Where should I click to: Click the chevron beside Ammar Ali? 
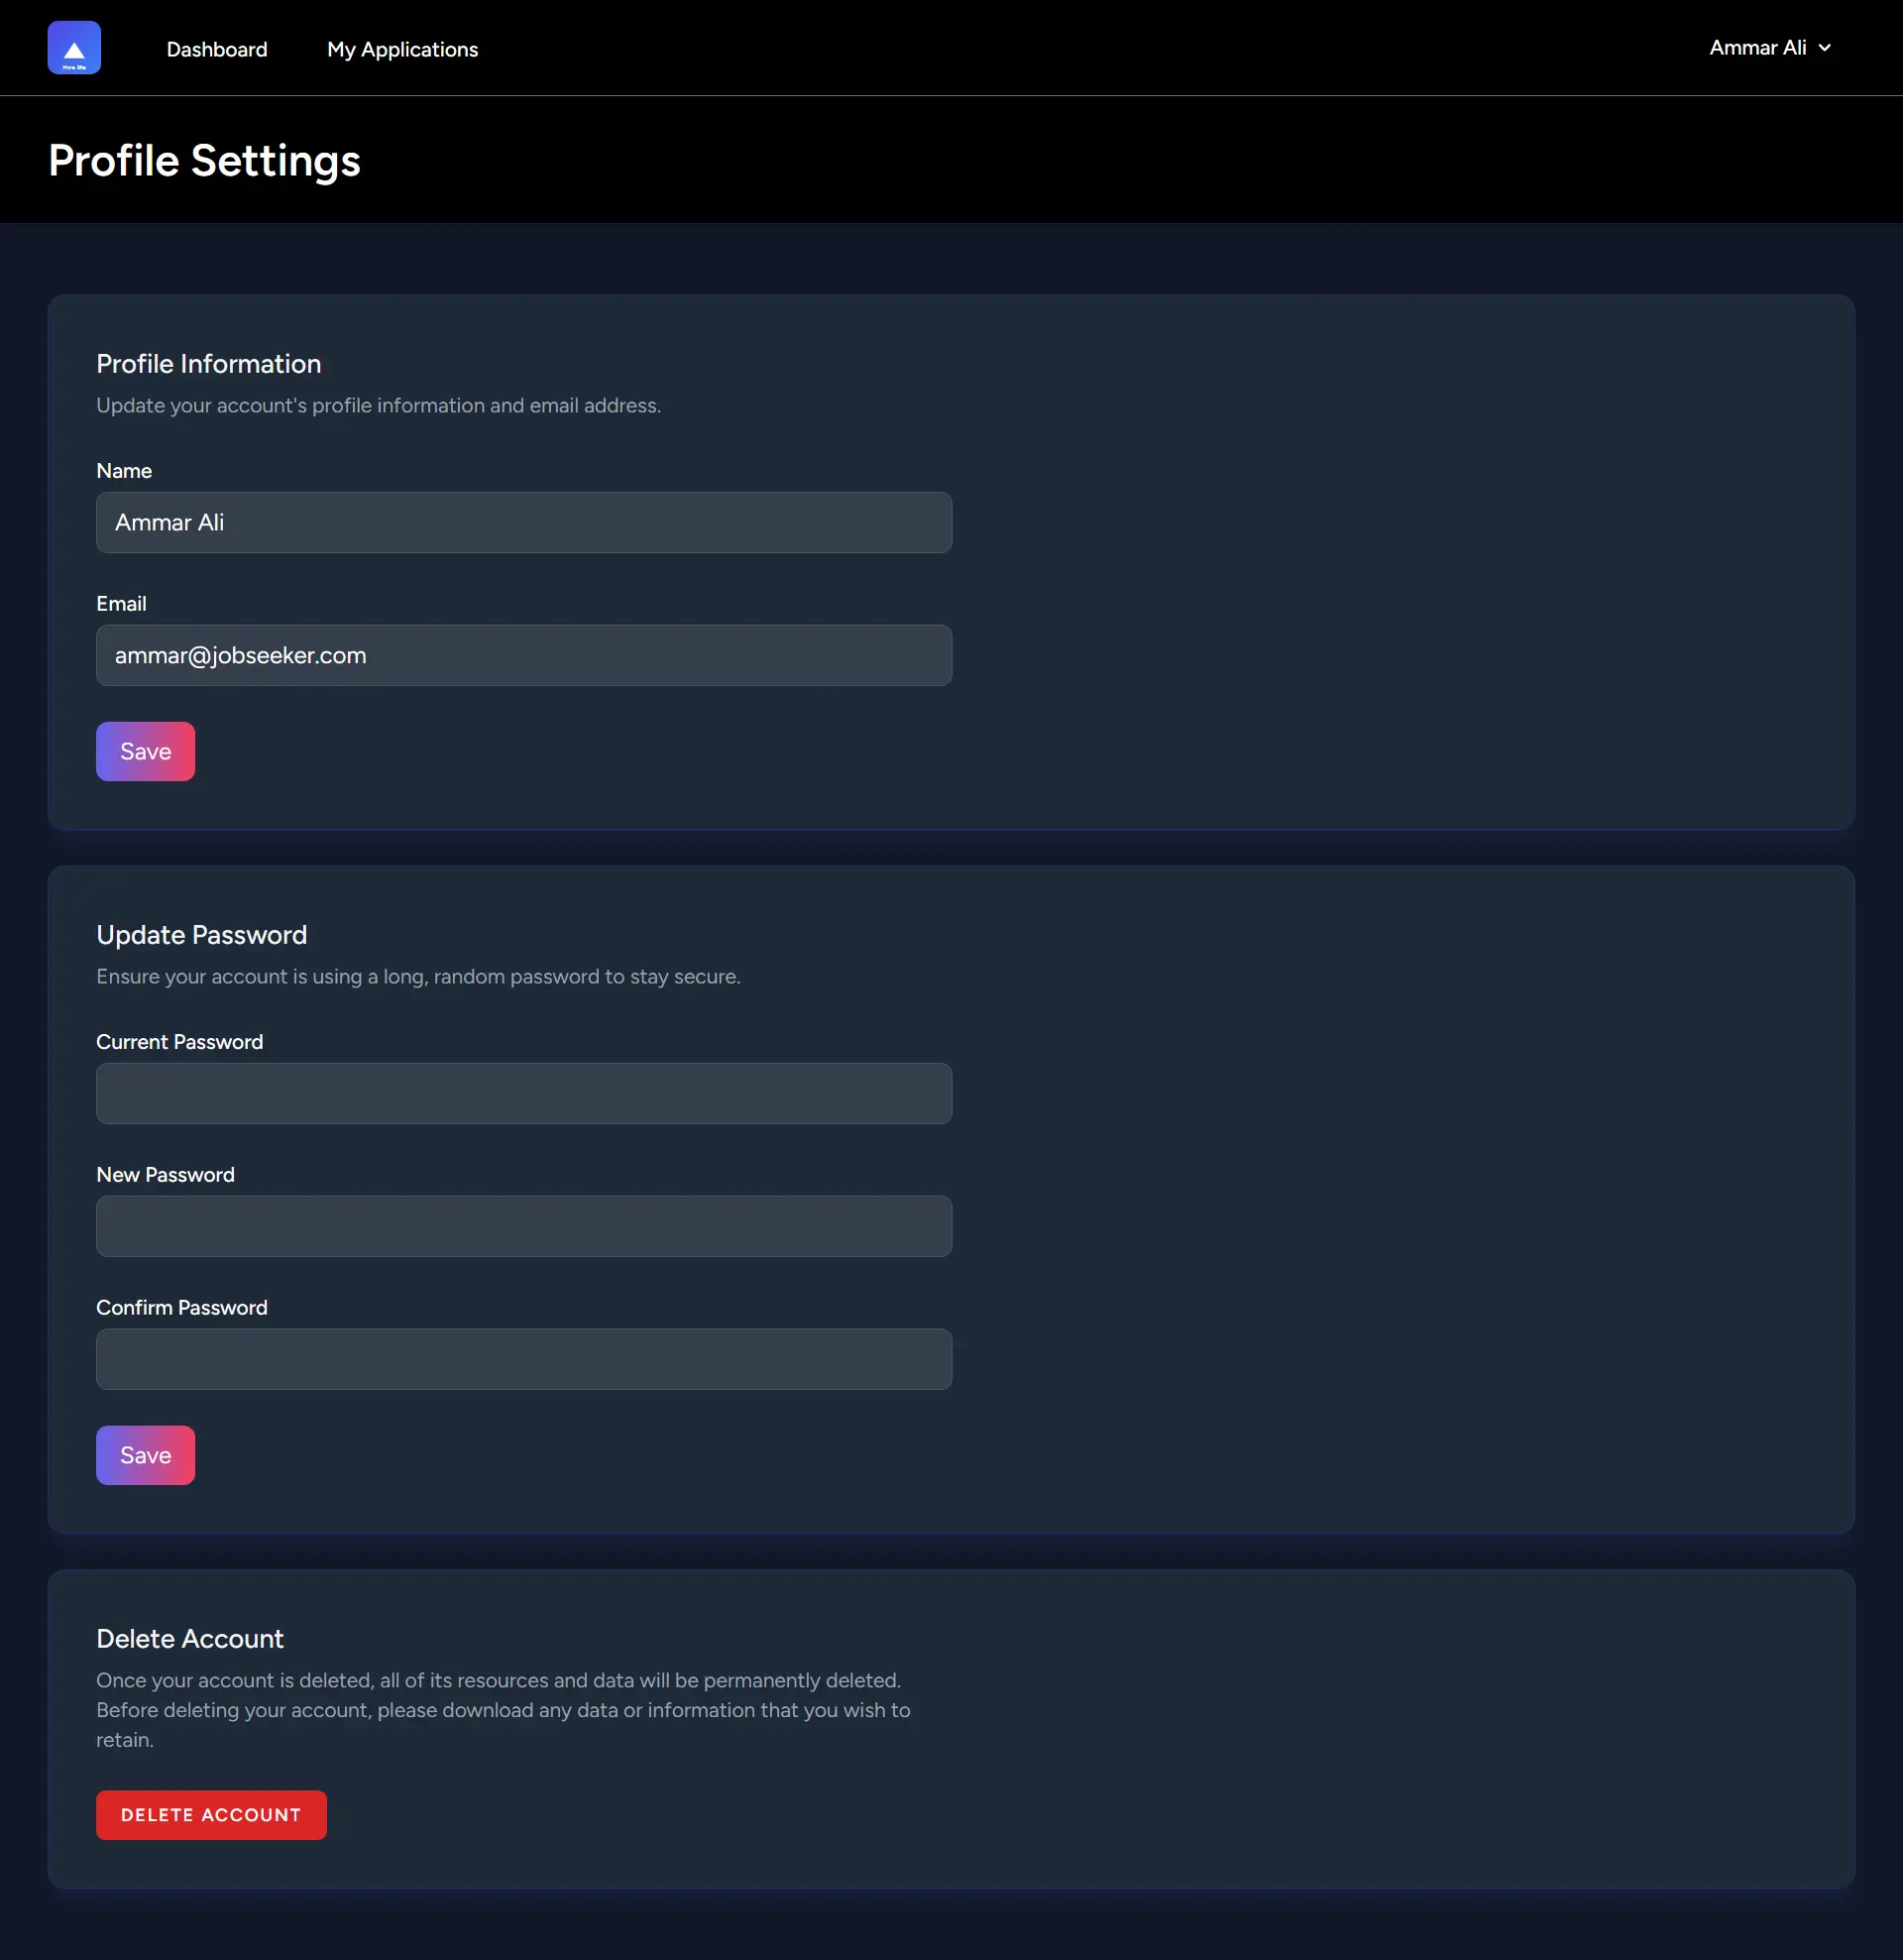pyautogui.click(x=1825, y=48)
